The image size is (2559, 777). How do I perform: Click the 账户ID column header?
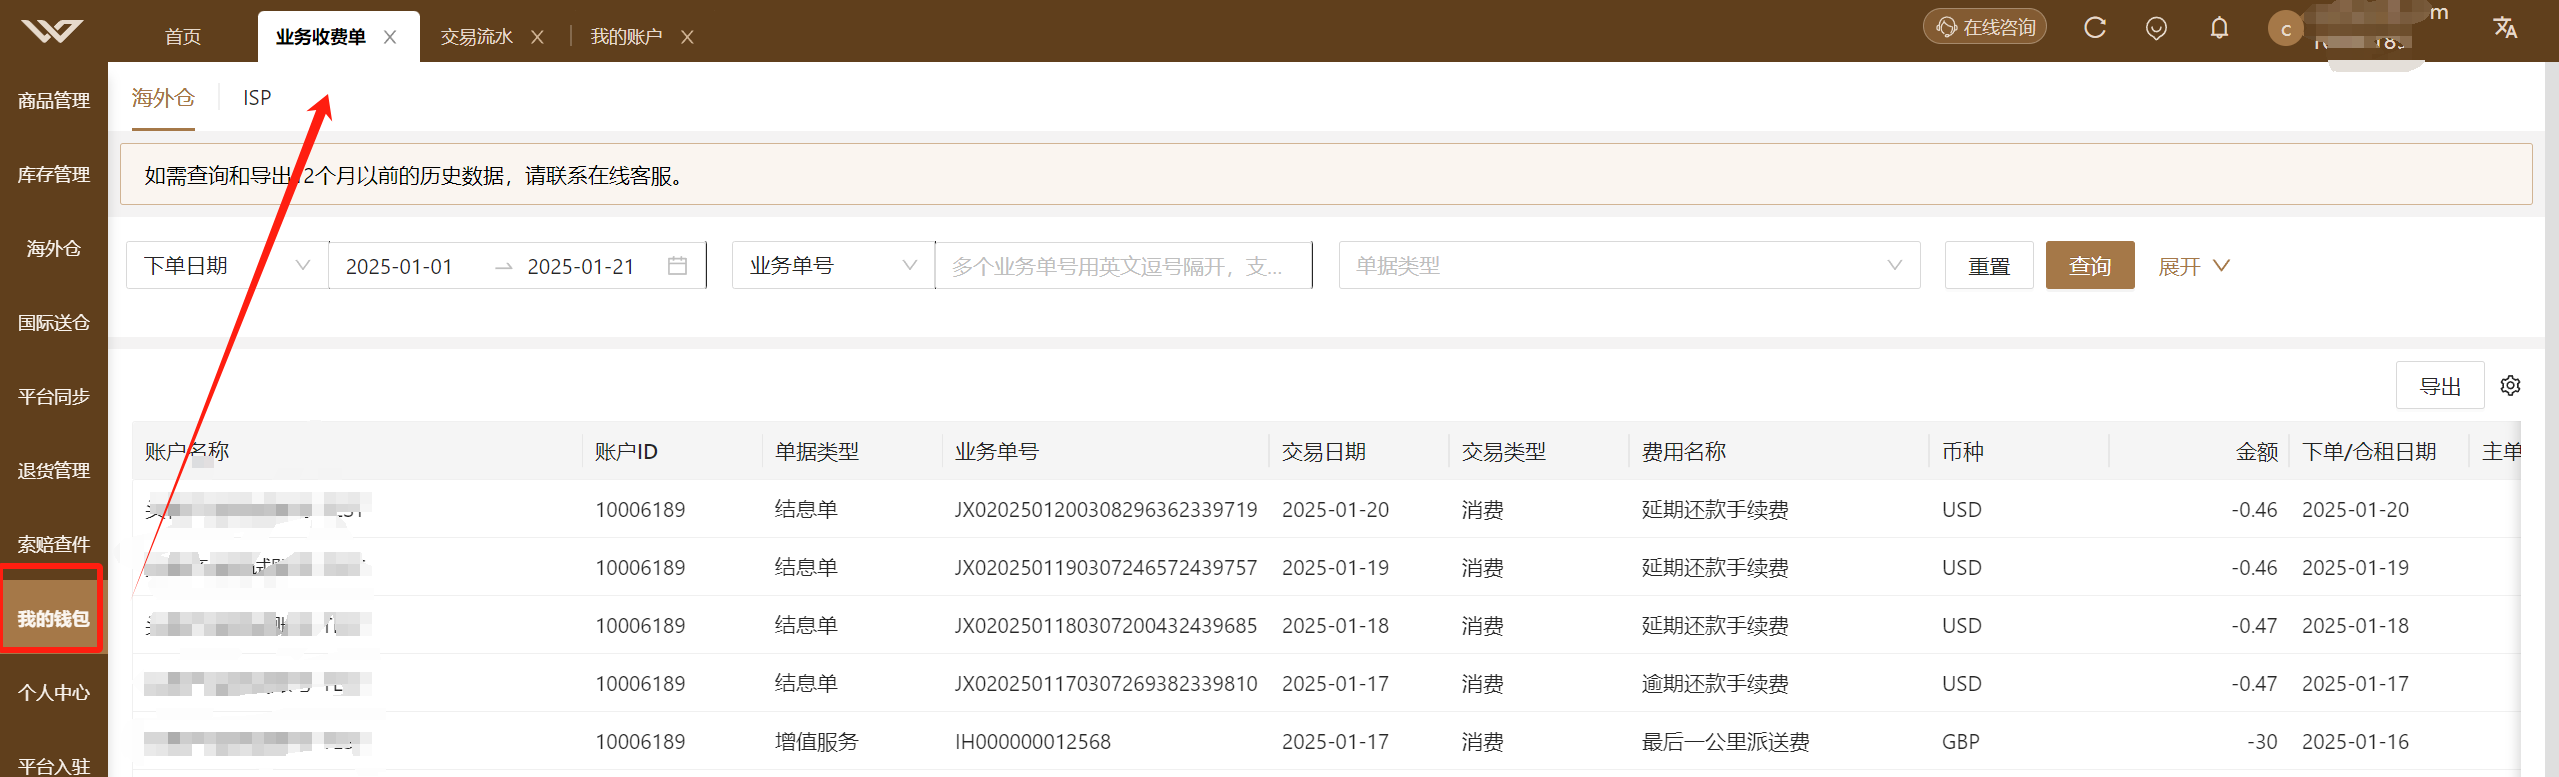pos(626,452)
